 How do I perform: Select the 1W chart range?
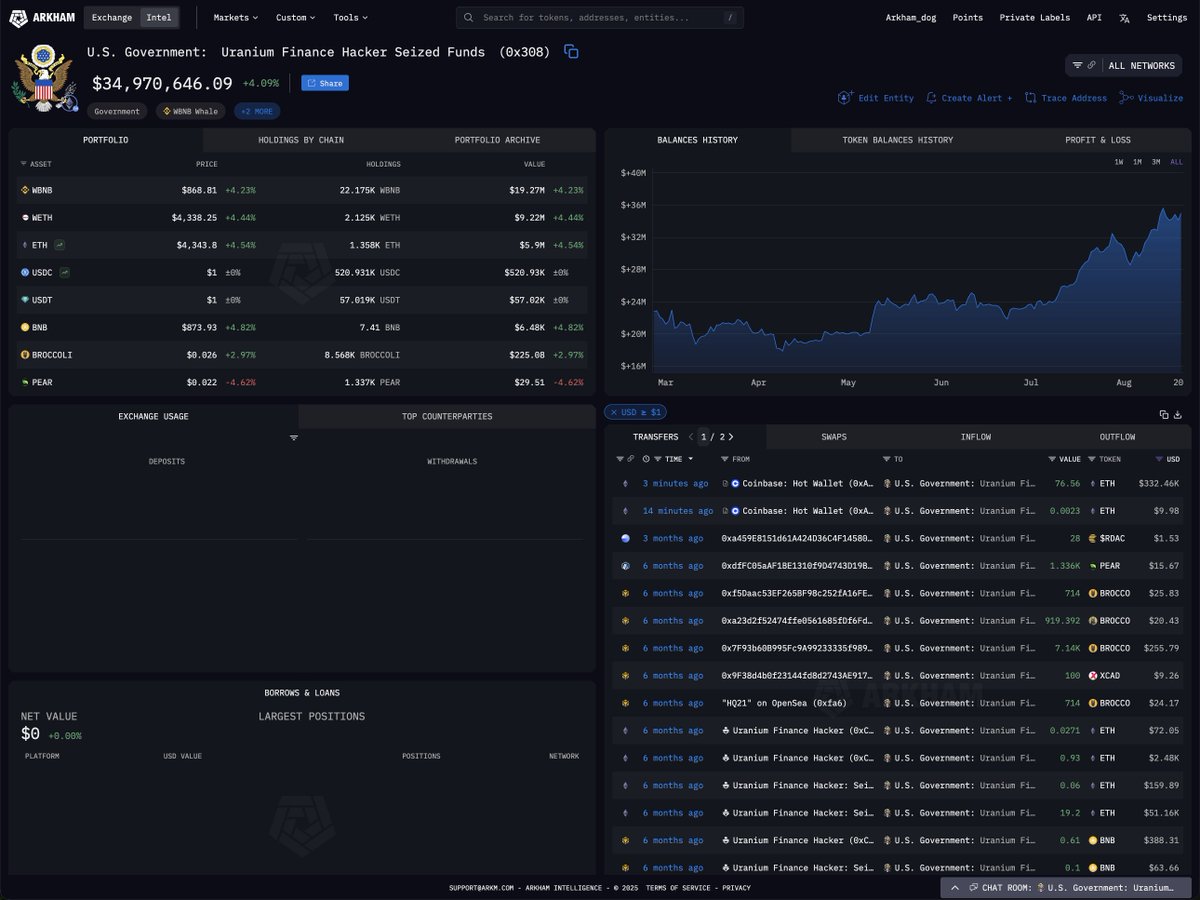tap(1118, 162)
